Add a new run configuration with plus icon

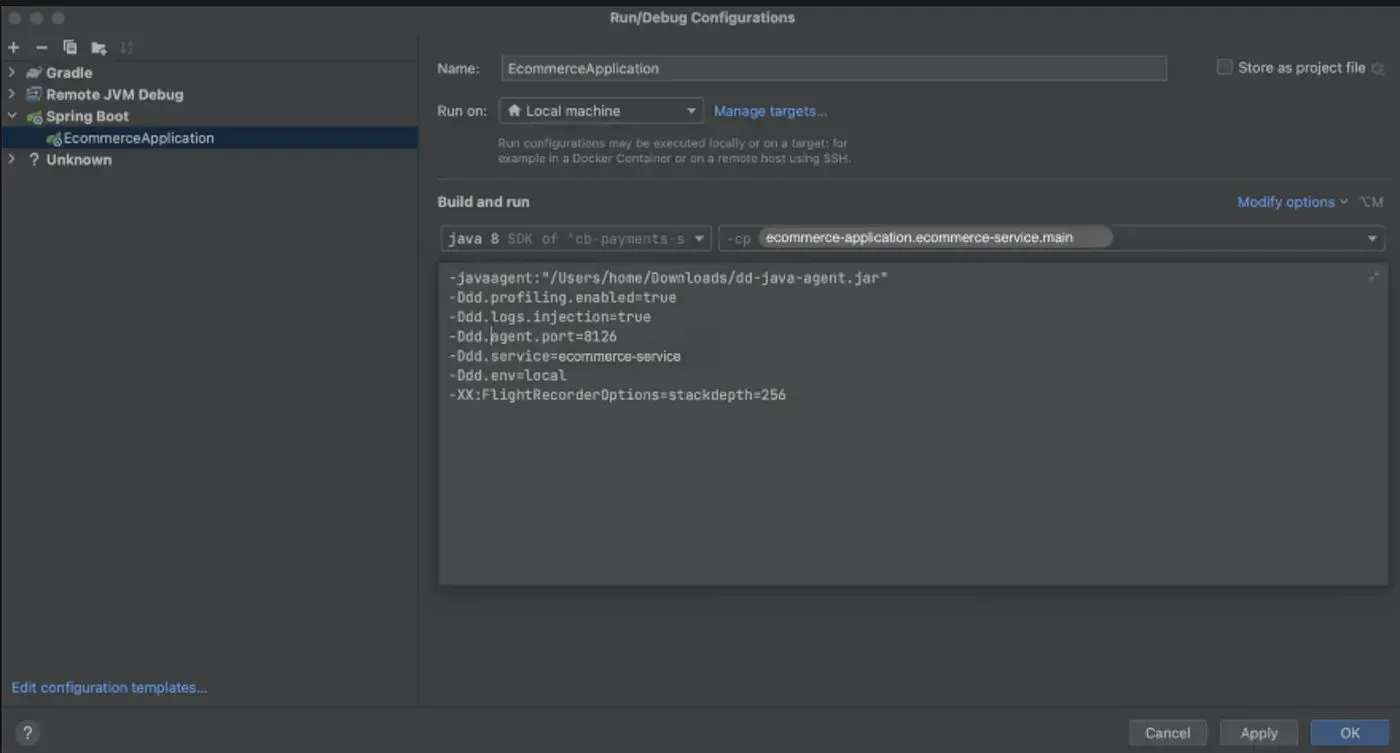point(13,47)
